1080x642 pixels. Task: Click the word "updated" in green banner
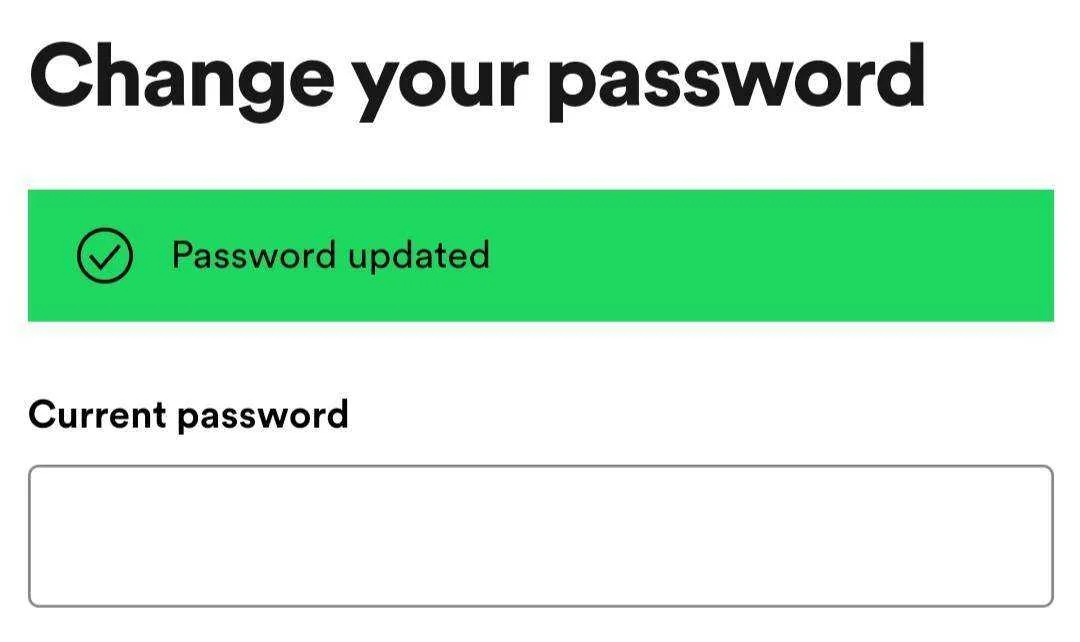coord(419,256)
